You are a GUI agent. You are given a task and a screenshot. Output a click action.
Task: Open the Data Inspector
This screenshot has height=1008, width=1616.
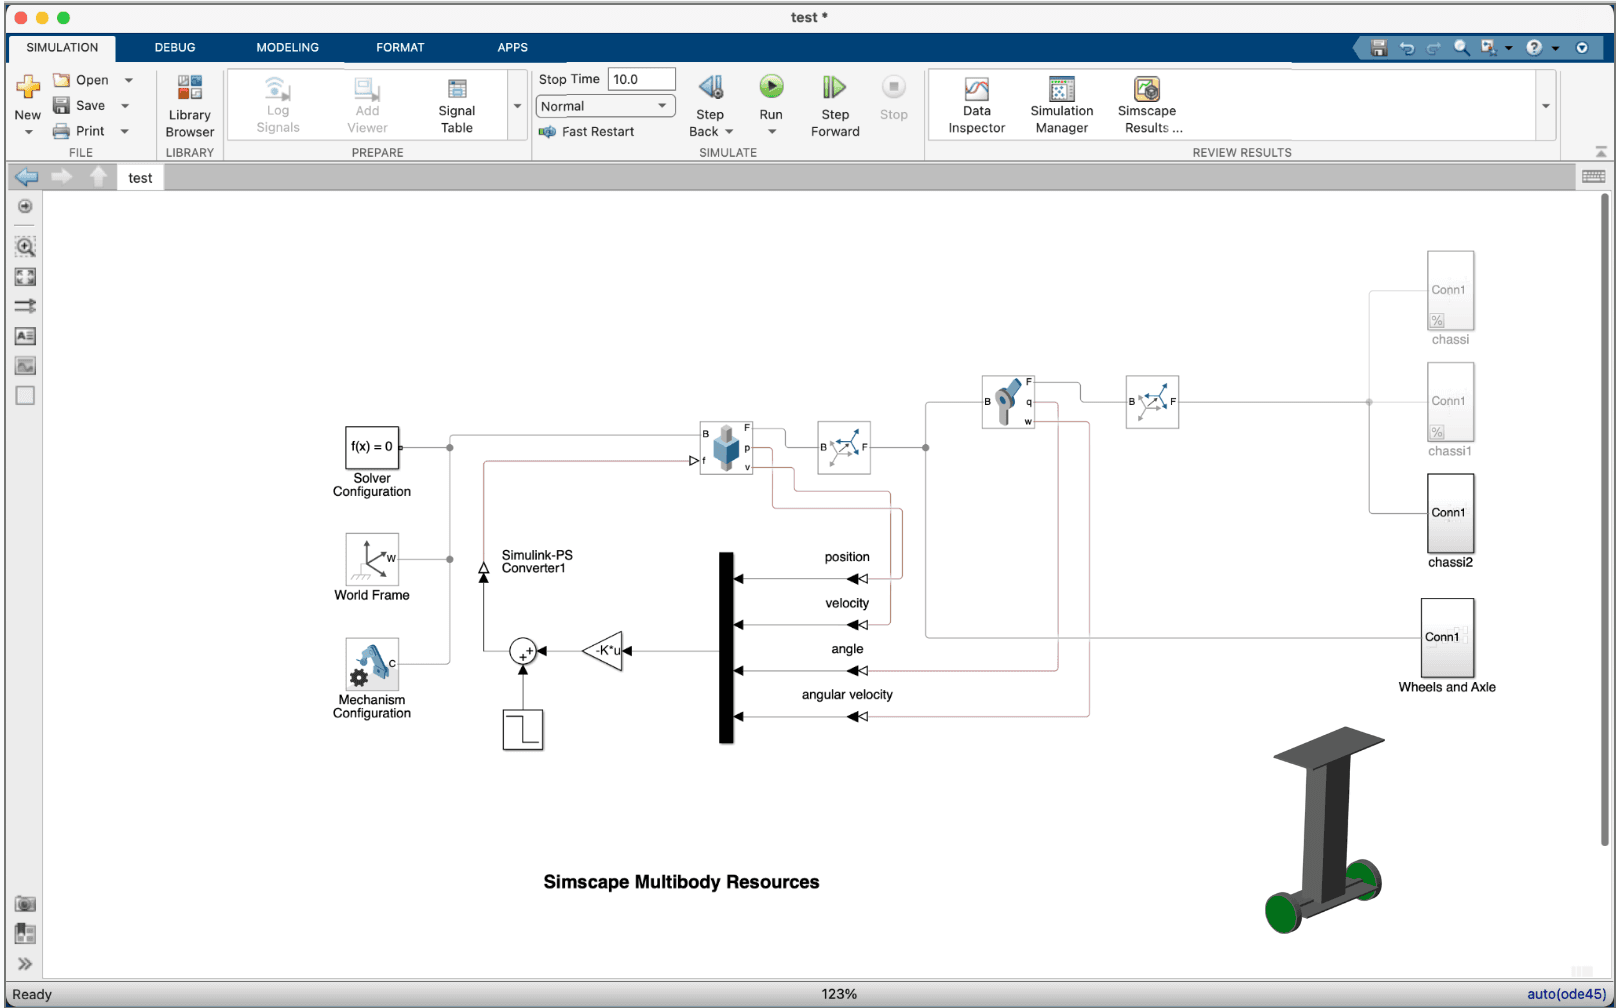[977, 105]
